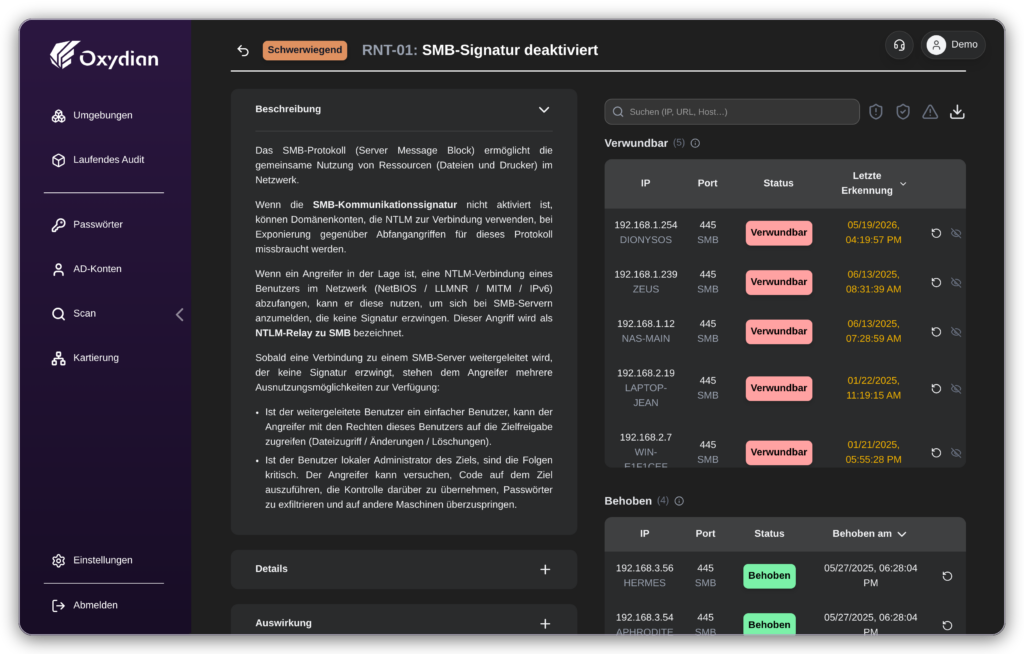Select IP 192.168.1.12 NAS-MAIN cell
The image size is (1024, 654).
pyautogui.click(x=645, y=331)
